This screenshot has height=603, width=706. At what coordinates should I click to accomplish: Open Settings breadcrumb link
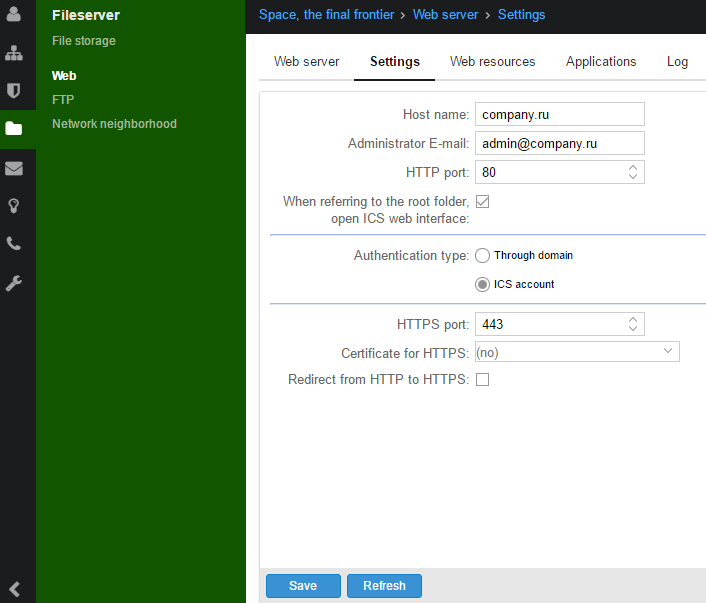521,15
